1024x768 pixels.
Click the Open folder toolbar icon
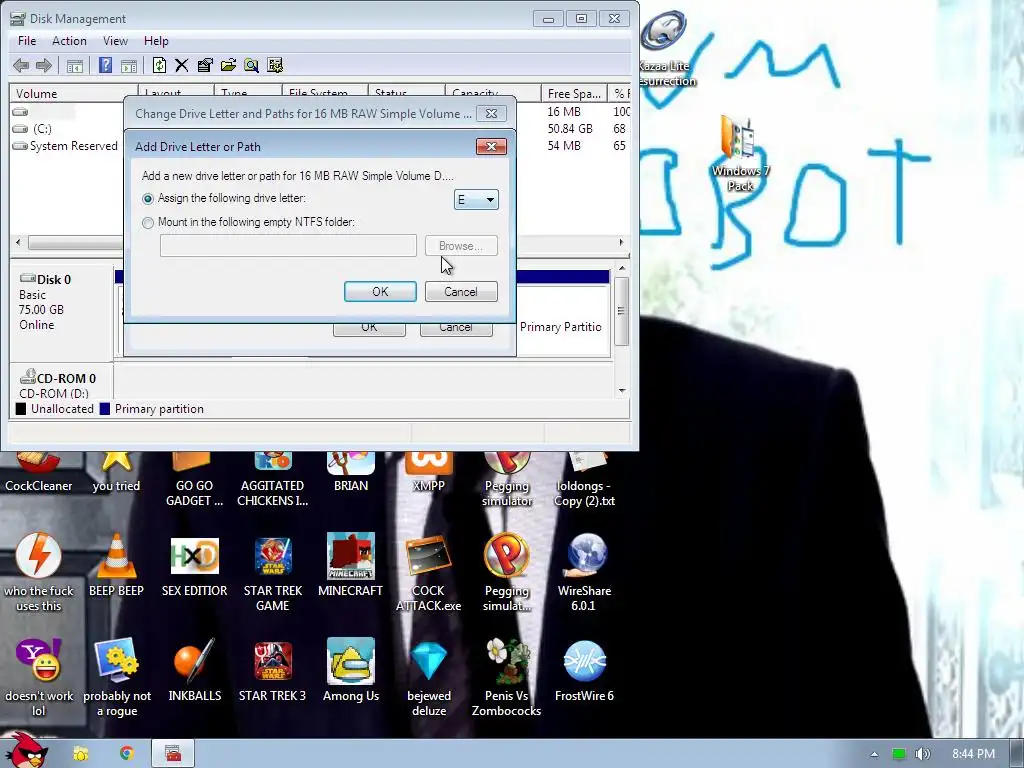pyautogui.click(x=228, y=65)
